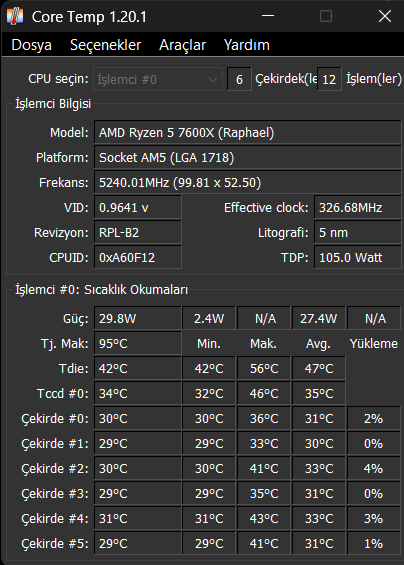Click the Min. column header
The height and width of the screenshot is (565, 404).
coord(209,343)
